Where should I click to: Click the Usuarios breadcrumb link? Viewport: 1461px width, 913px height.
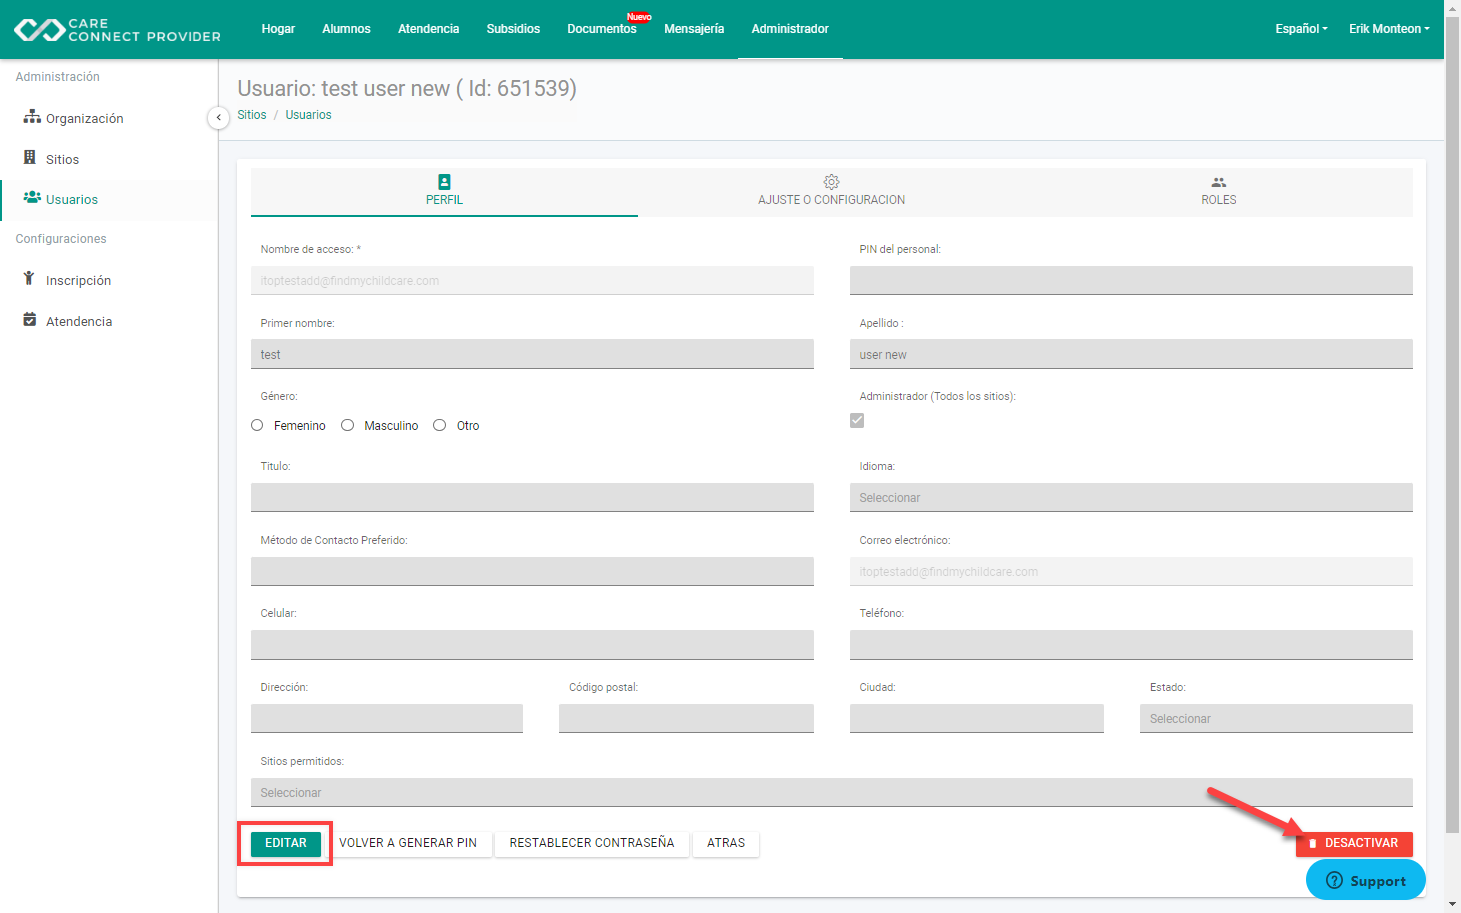(308, 115)
